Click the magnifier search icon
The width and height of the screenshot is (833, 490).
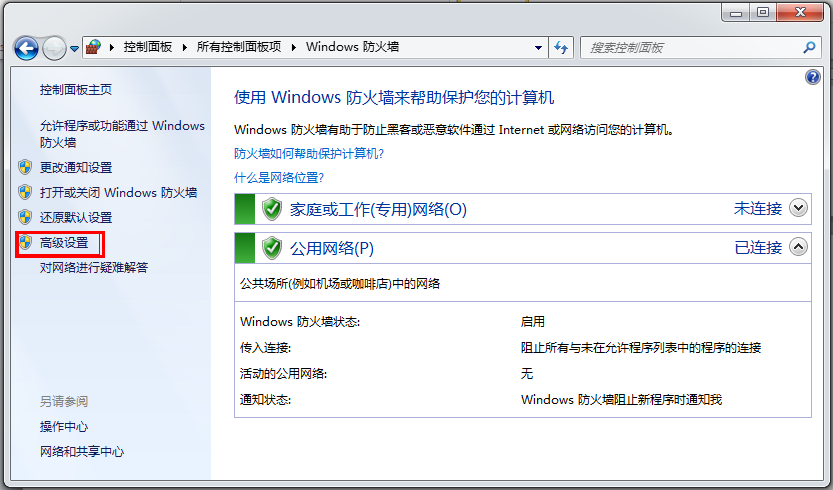coord(809,48)
